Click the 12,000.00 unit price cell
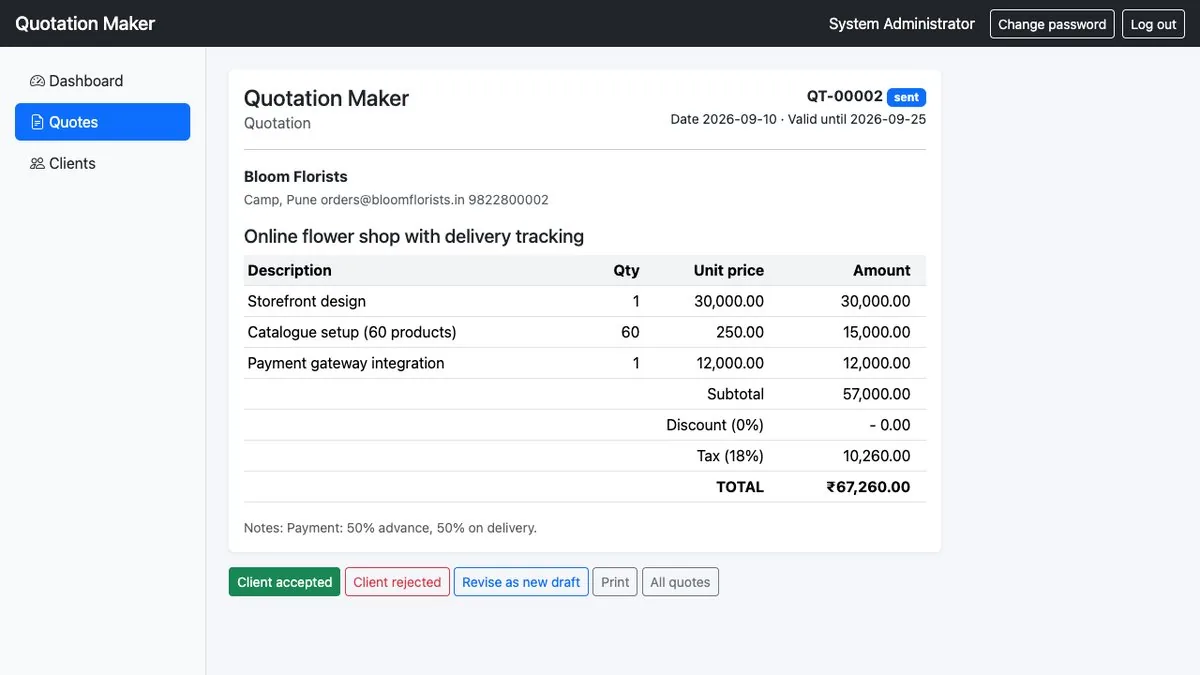 point(729,363)
